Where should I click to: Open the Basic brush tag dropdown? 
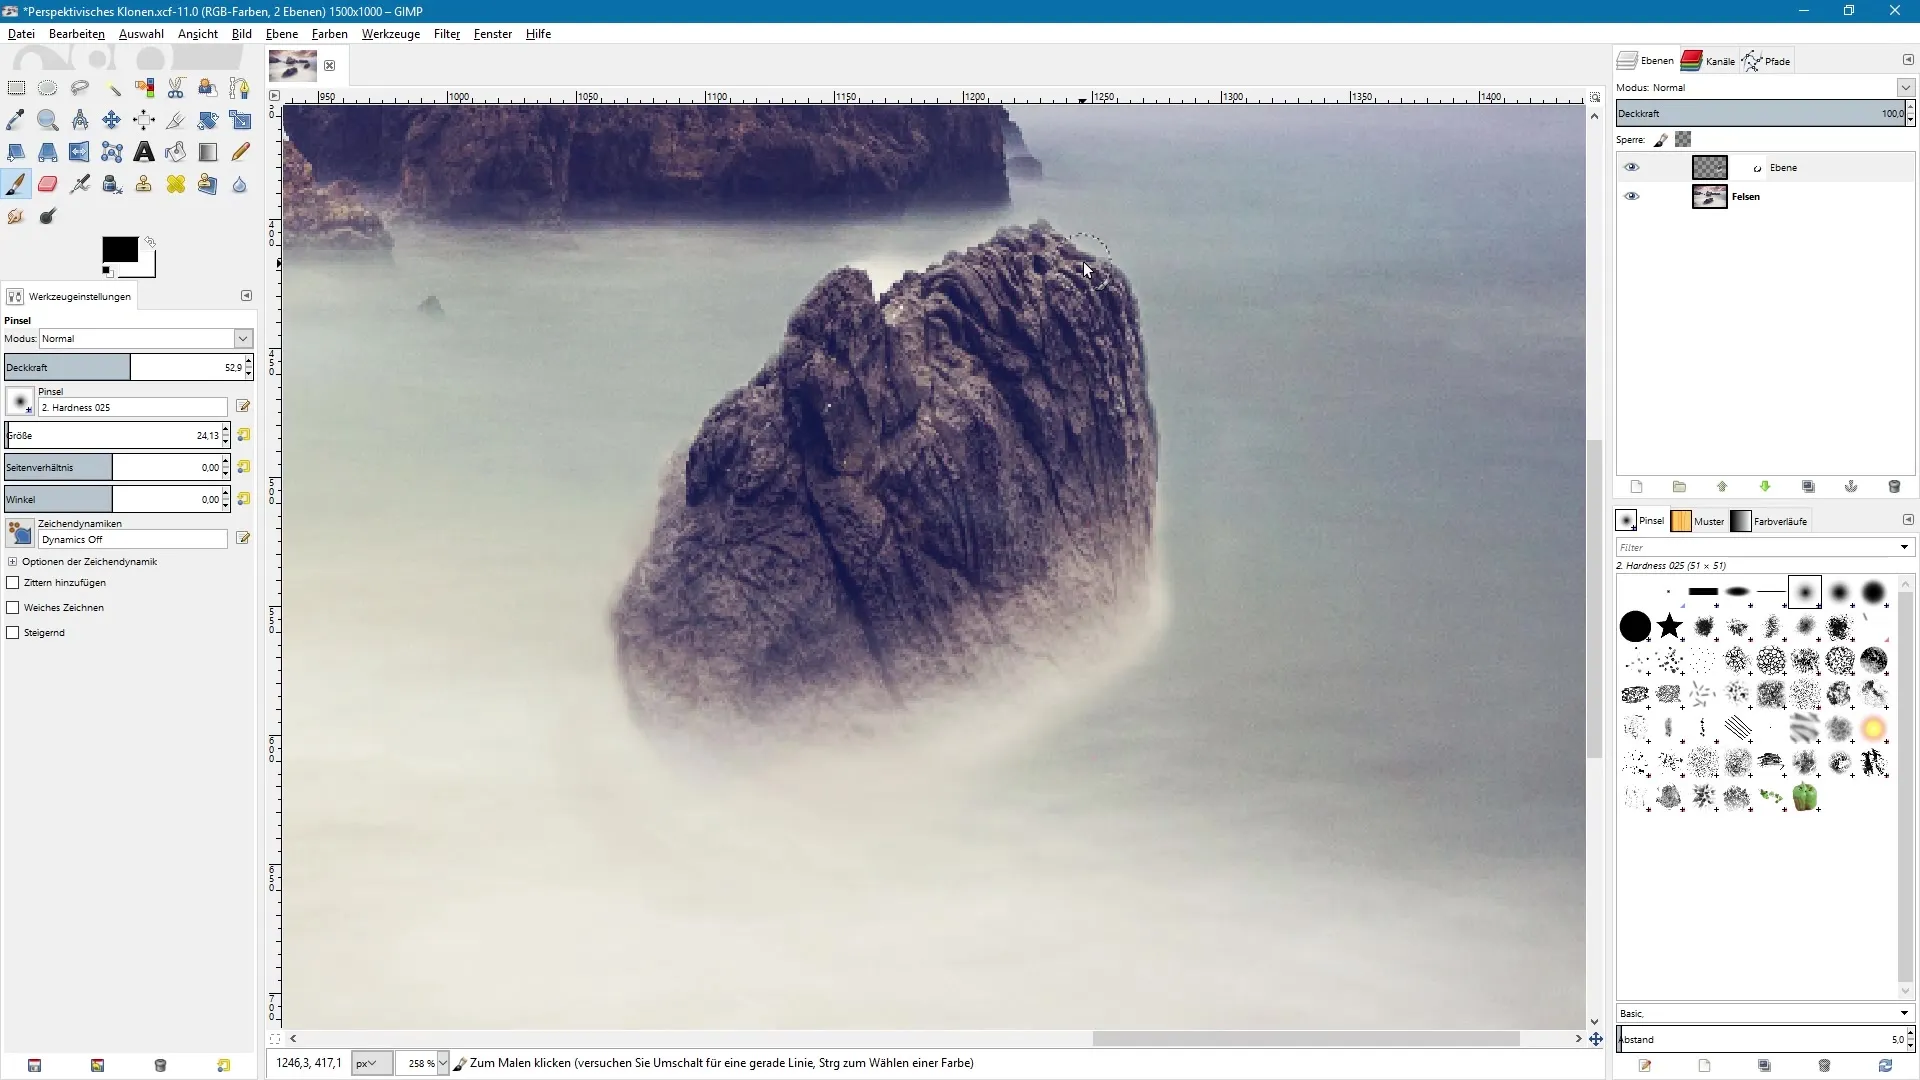1904,1013
